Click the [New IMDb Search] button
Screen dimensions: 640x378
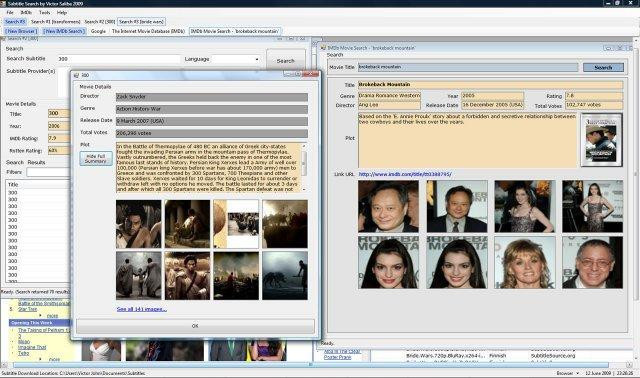pos(64,31)
